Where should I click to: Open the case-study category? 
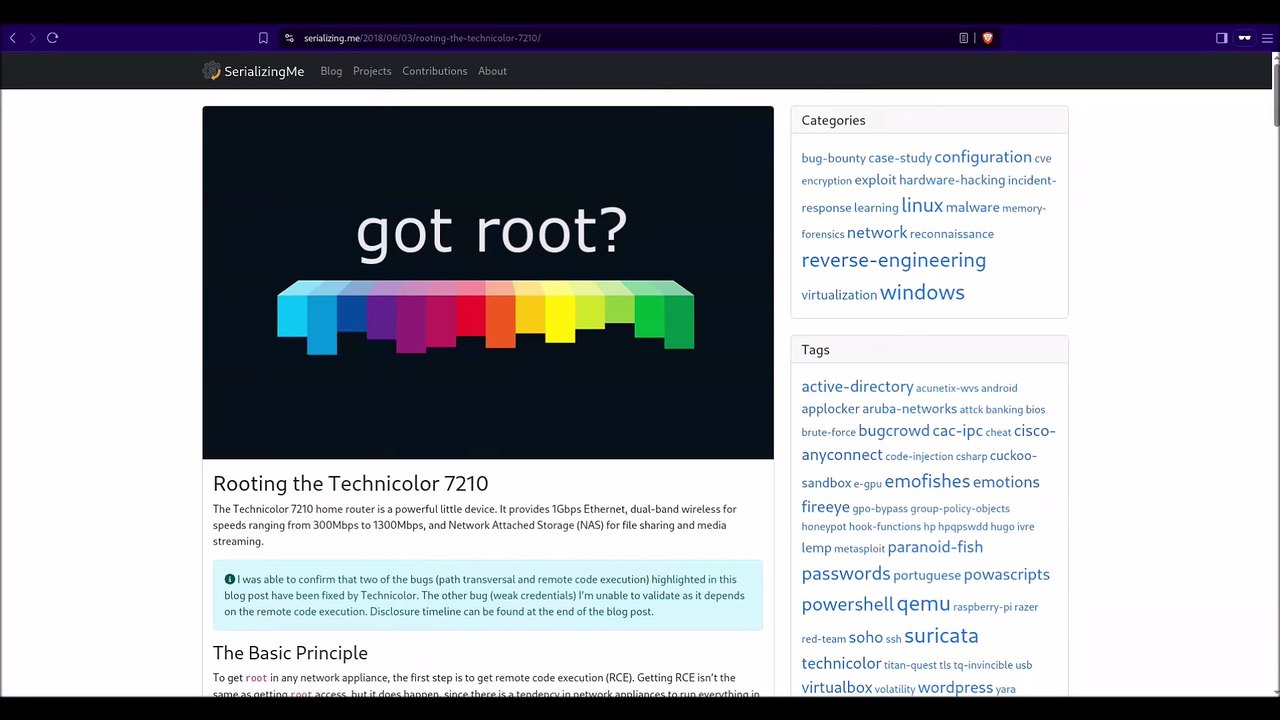[x=900, y=158]
